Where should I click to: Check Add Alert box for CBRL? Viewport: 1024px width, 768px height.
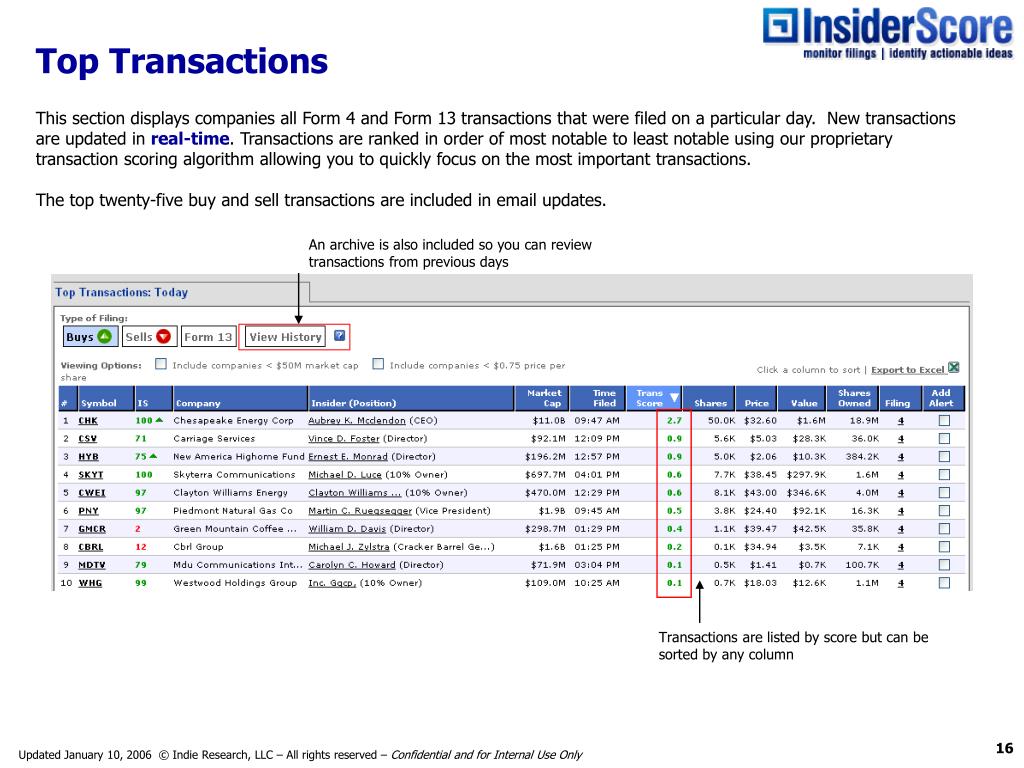[x=944, y=547]
